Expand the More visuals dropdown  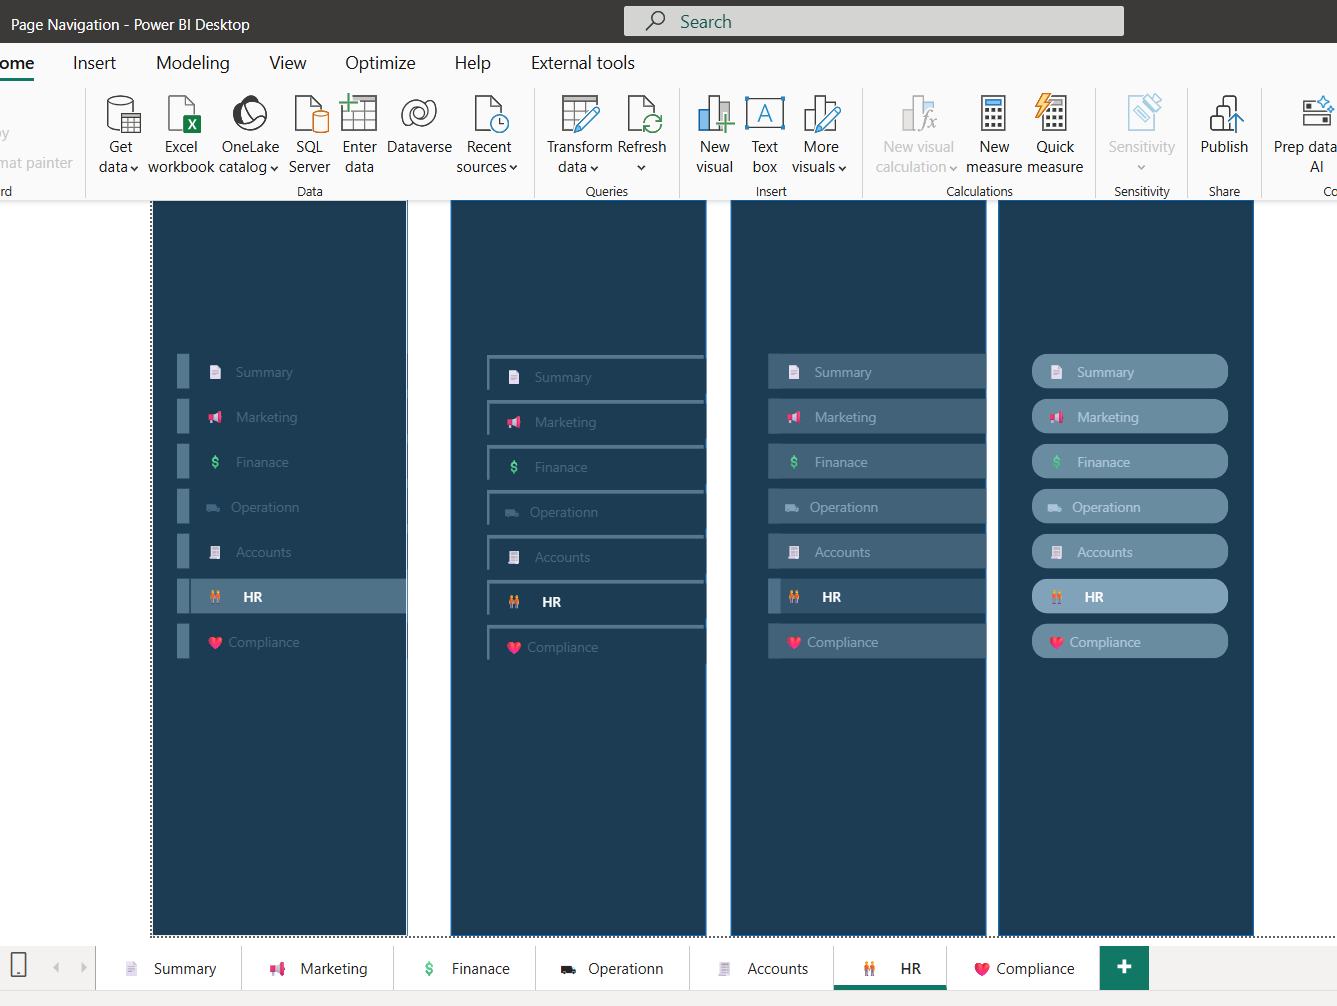click(819, 167)
